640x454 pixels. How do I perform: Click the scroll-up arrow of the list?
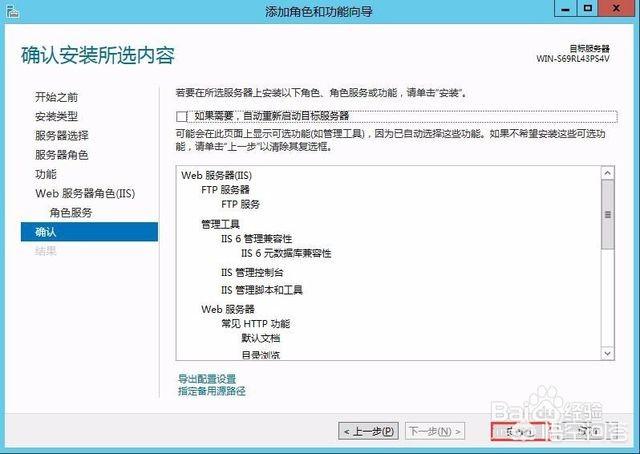coord(607,173)
